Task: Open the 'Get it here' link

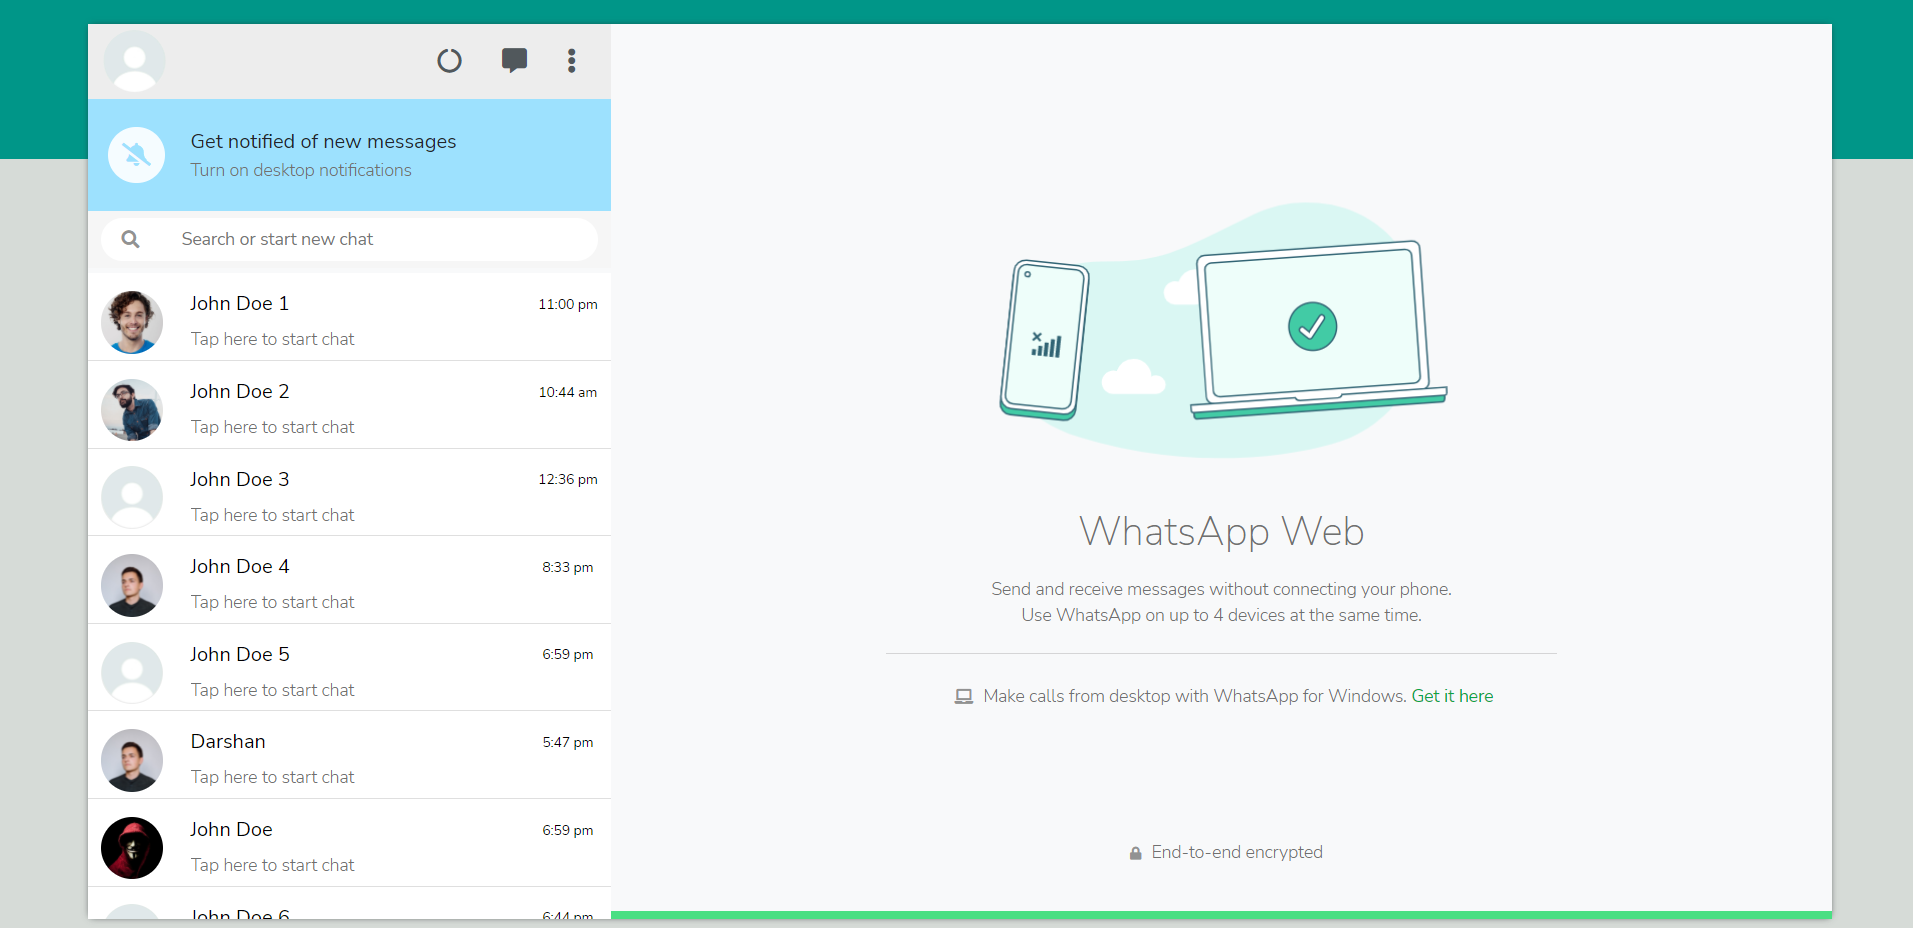Action: pos(1452,696)
